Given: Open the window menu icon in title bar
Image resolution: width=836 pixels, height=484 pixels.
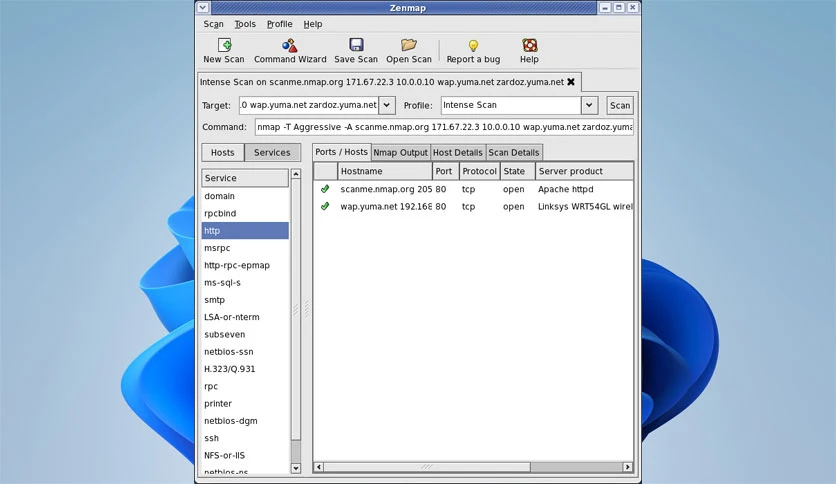Looking at the screenshot, I should pos(203,7).
